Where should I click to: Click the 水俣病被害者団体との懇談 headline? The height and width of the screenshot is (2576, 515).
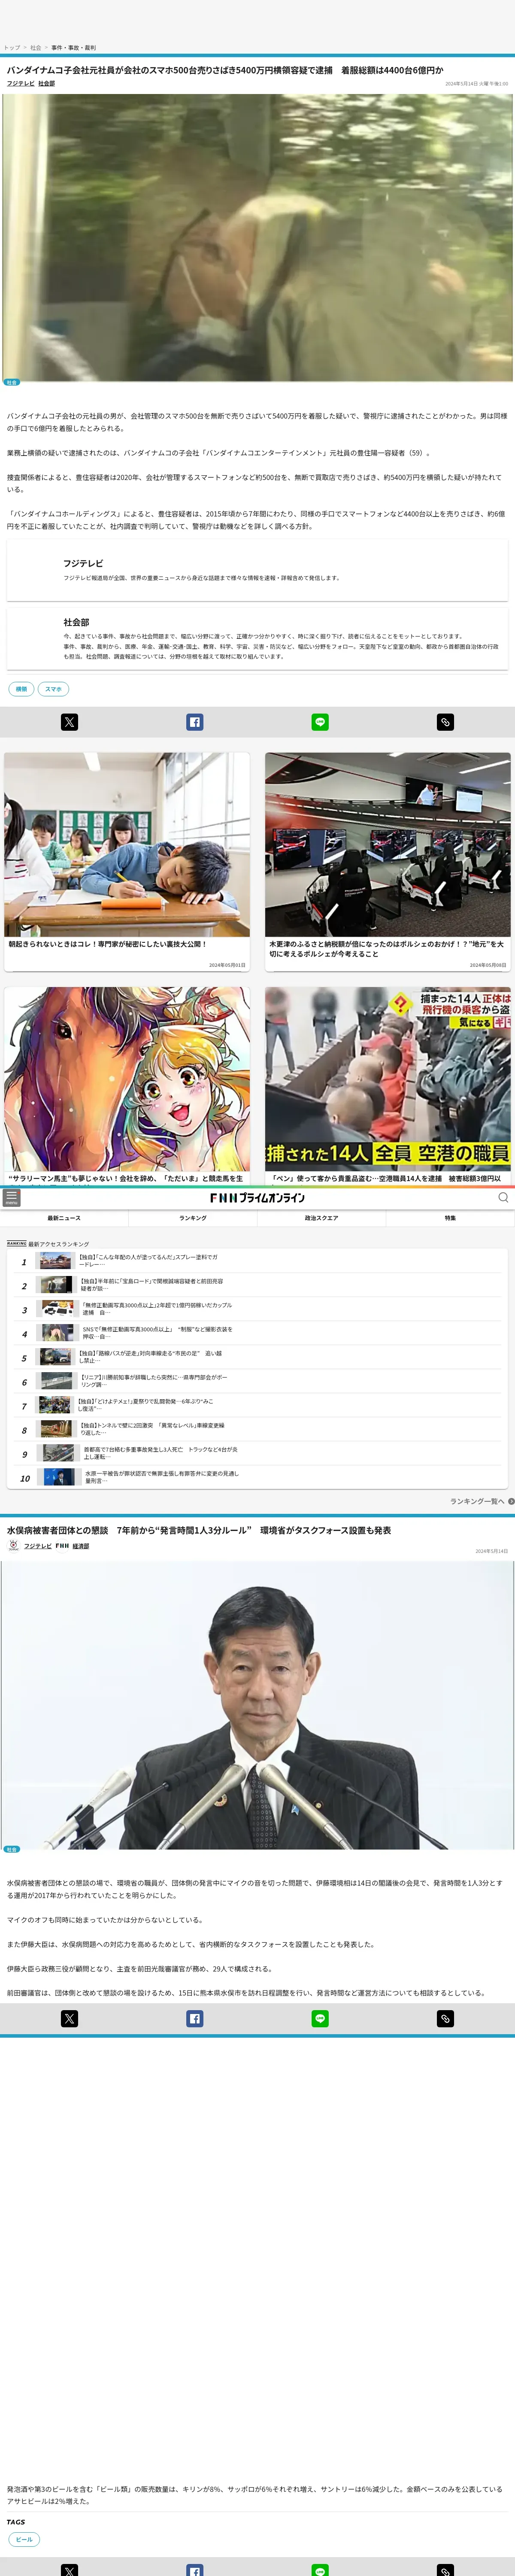pyautogui.click(x=199, y=1531)
